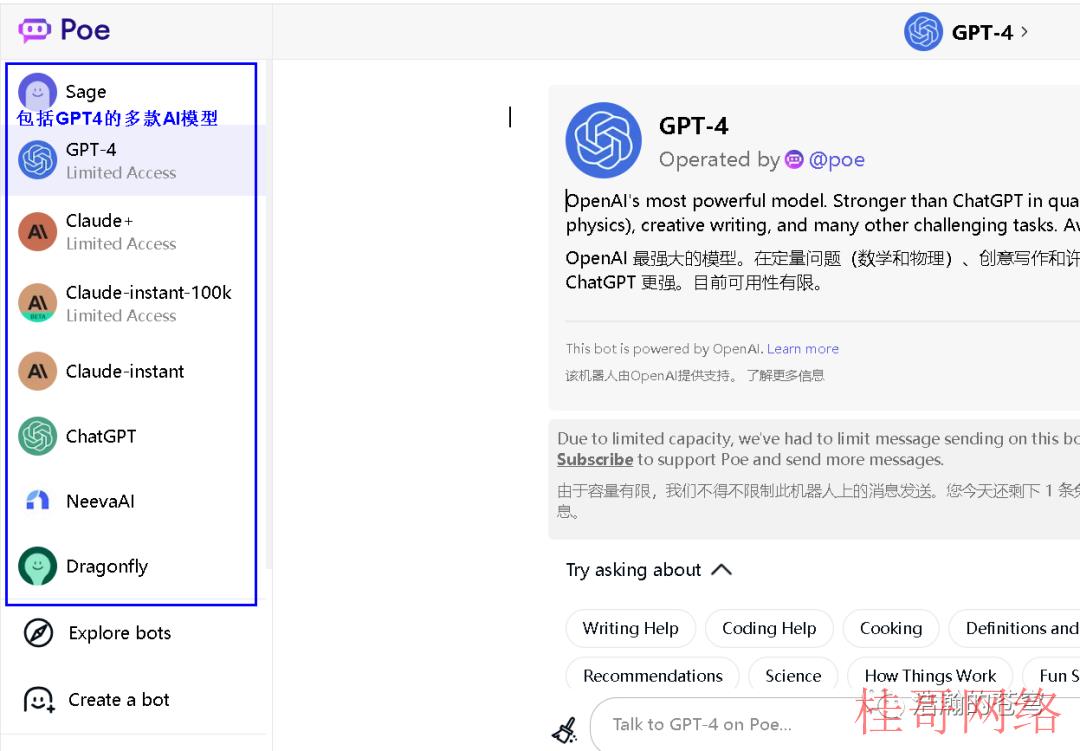This screenshot has height=751, width=1080.
Task: Open ChatGPT chat in sidebar
Action: click(131, 436)
